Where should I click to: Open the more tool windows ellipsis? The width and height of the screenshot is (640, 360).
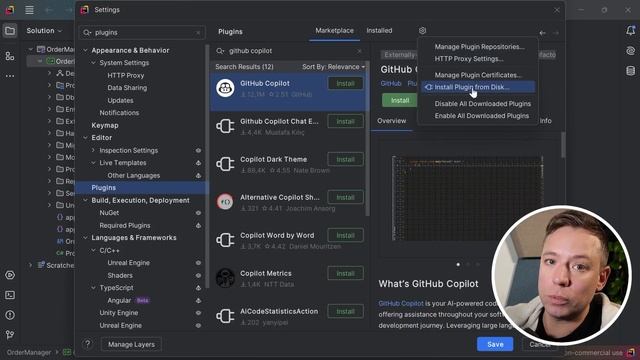point(10,76)
